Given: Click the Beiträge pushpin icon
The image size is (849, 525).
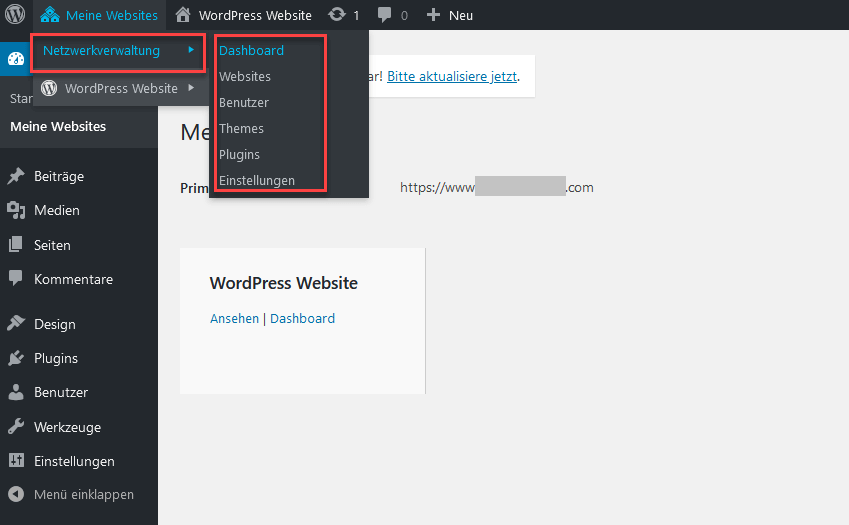Looking at the screenshot, I should click(16, 176).
